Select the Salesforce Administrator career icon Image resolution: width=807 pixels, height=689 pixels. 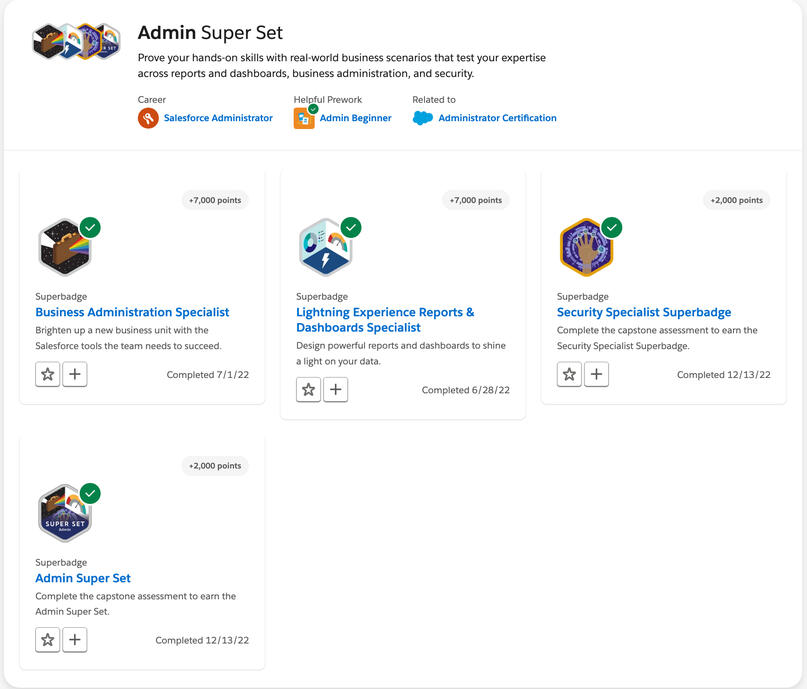coord(148,118)
